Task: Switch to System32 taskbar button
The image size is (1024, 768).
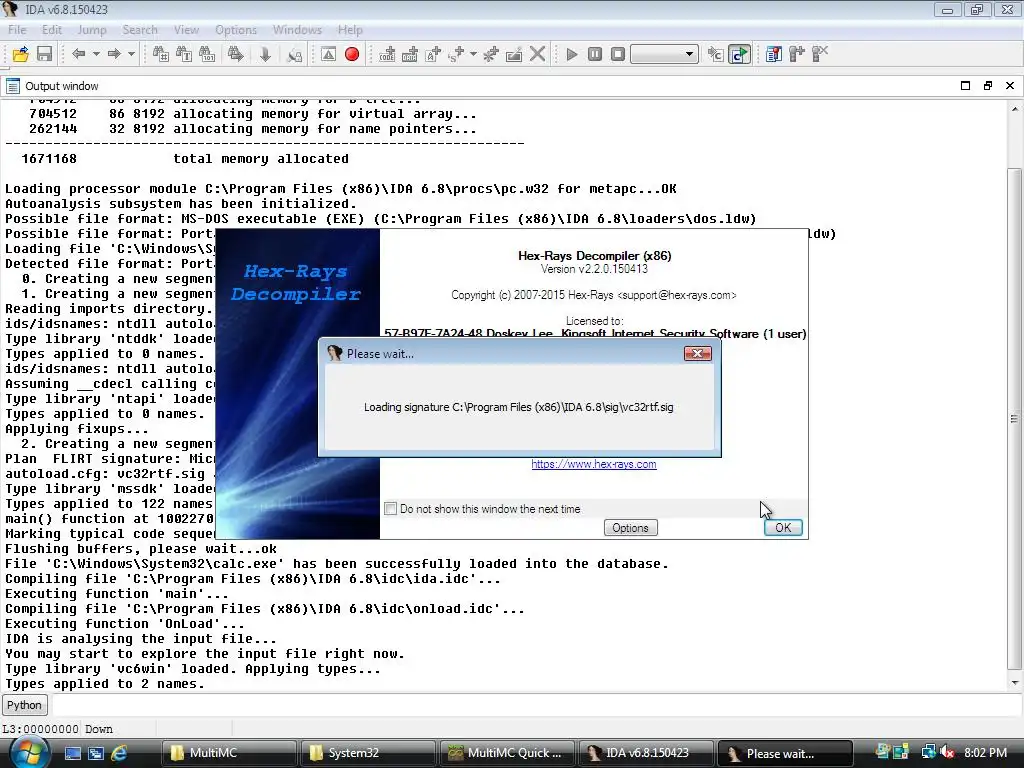Action: [x=368, y=753]
